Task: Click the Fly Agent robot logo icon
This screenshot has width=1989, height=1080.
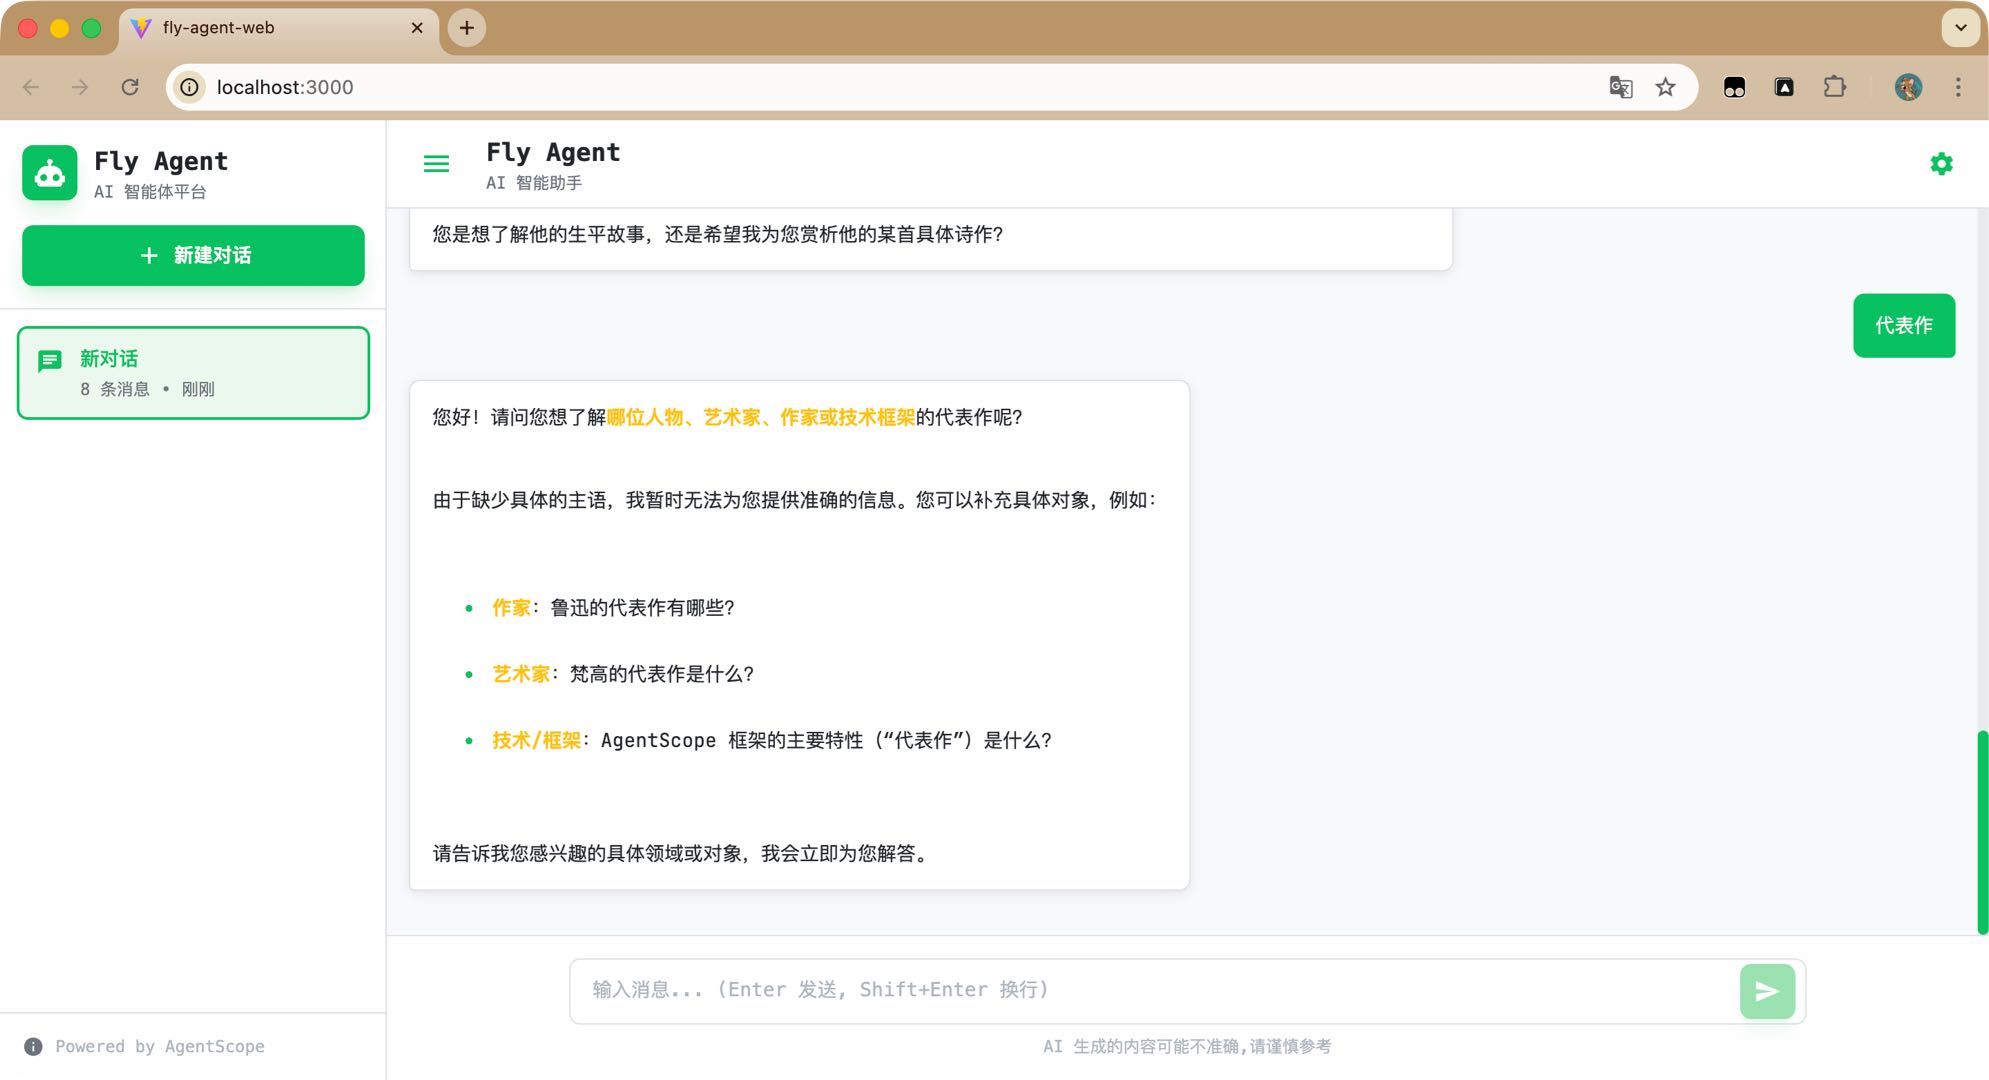Action: click(48, 172)
